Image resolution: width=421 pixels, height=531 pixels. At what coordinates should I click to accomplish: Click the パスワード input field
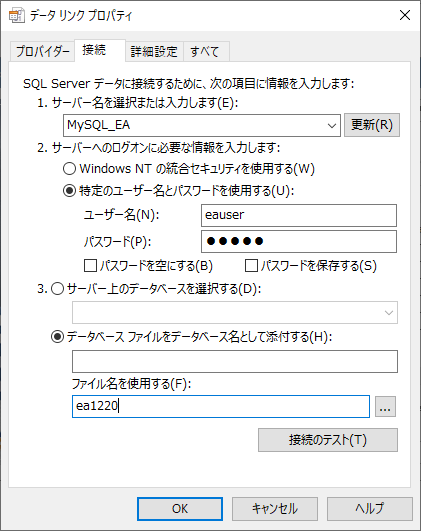click(299, 241)
